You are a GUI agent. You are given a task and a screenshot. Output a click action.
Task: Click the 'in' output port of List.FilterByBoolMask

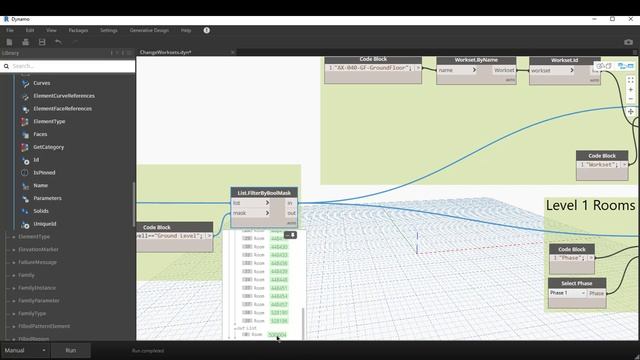coord(291,203)
